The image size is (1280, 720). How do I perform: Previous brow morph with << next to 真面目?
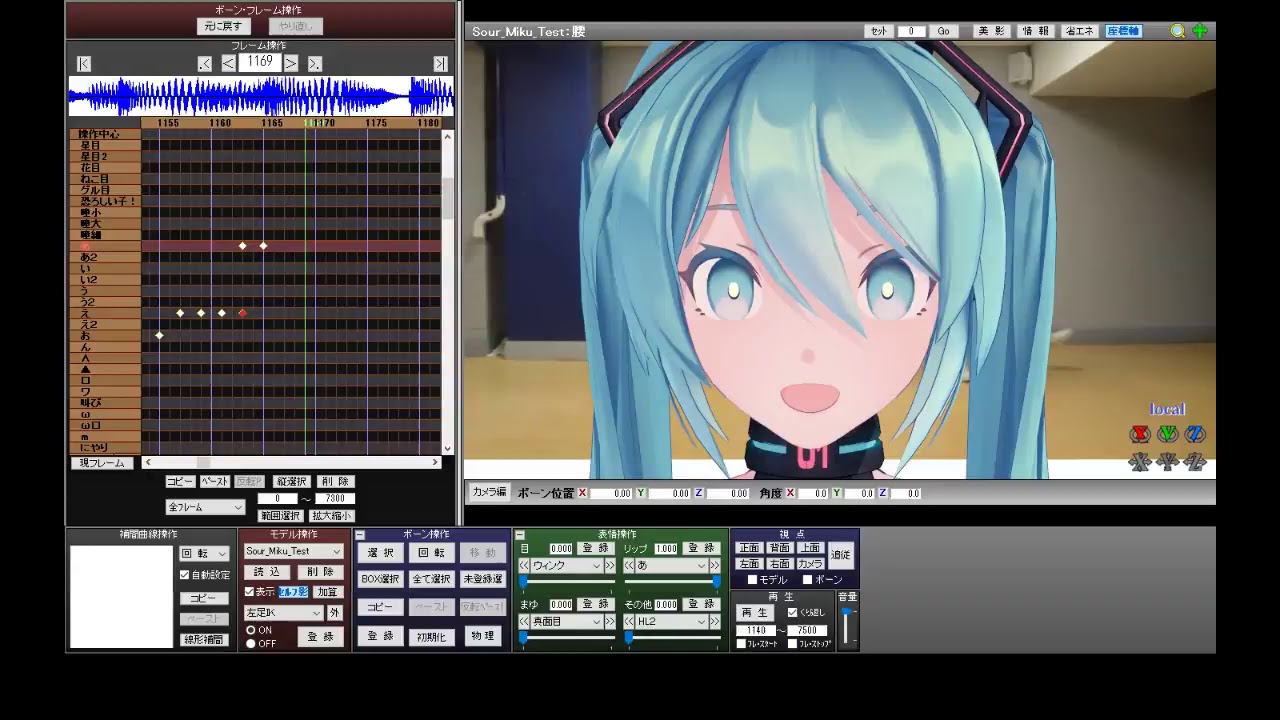(524, 622)
